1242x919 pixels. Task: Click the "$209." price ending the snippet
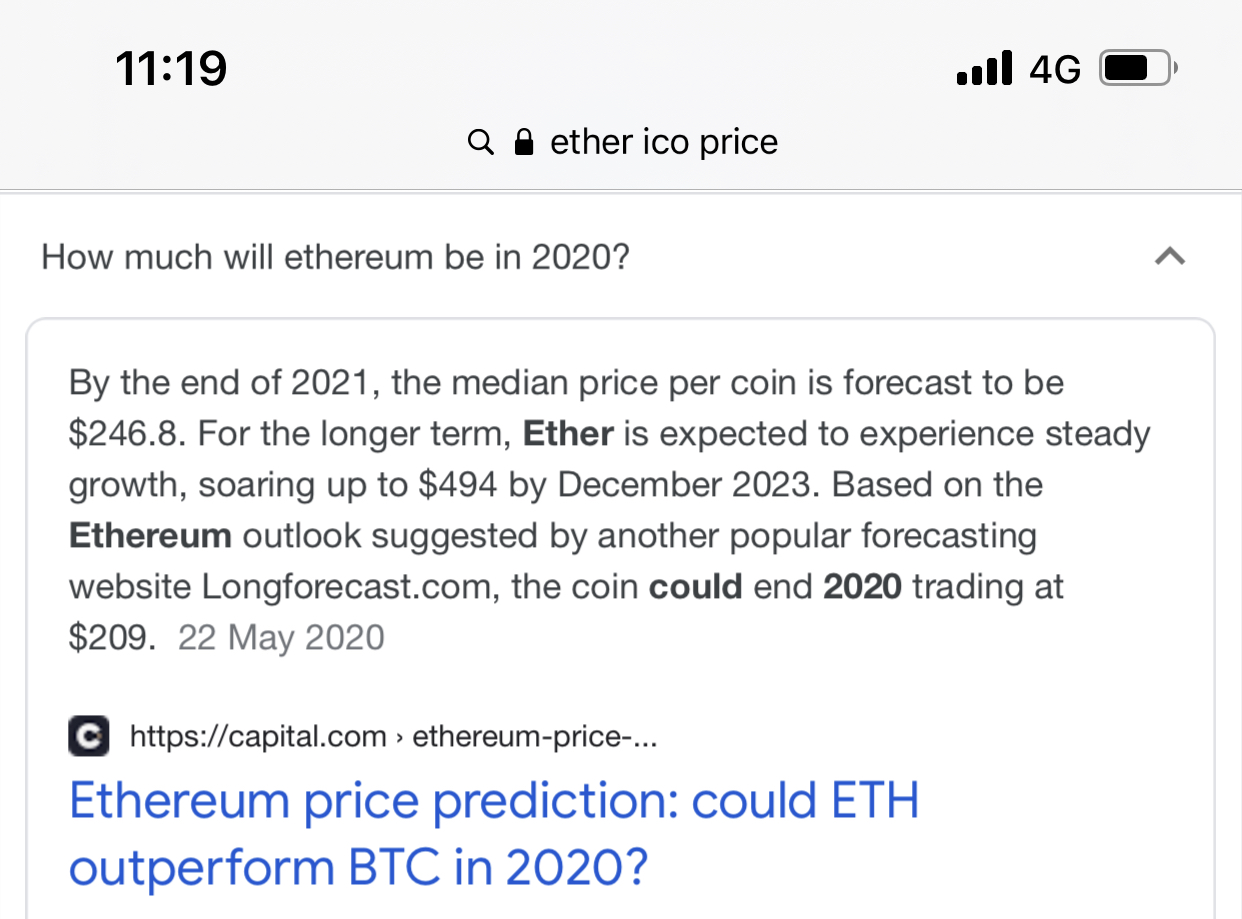click(x=112, y=638)
